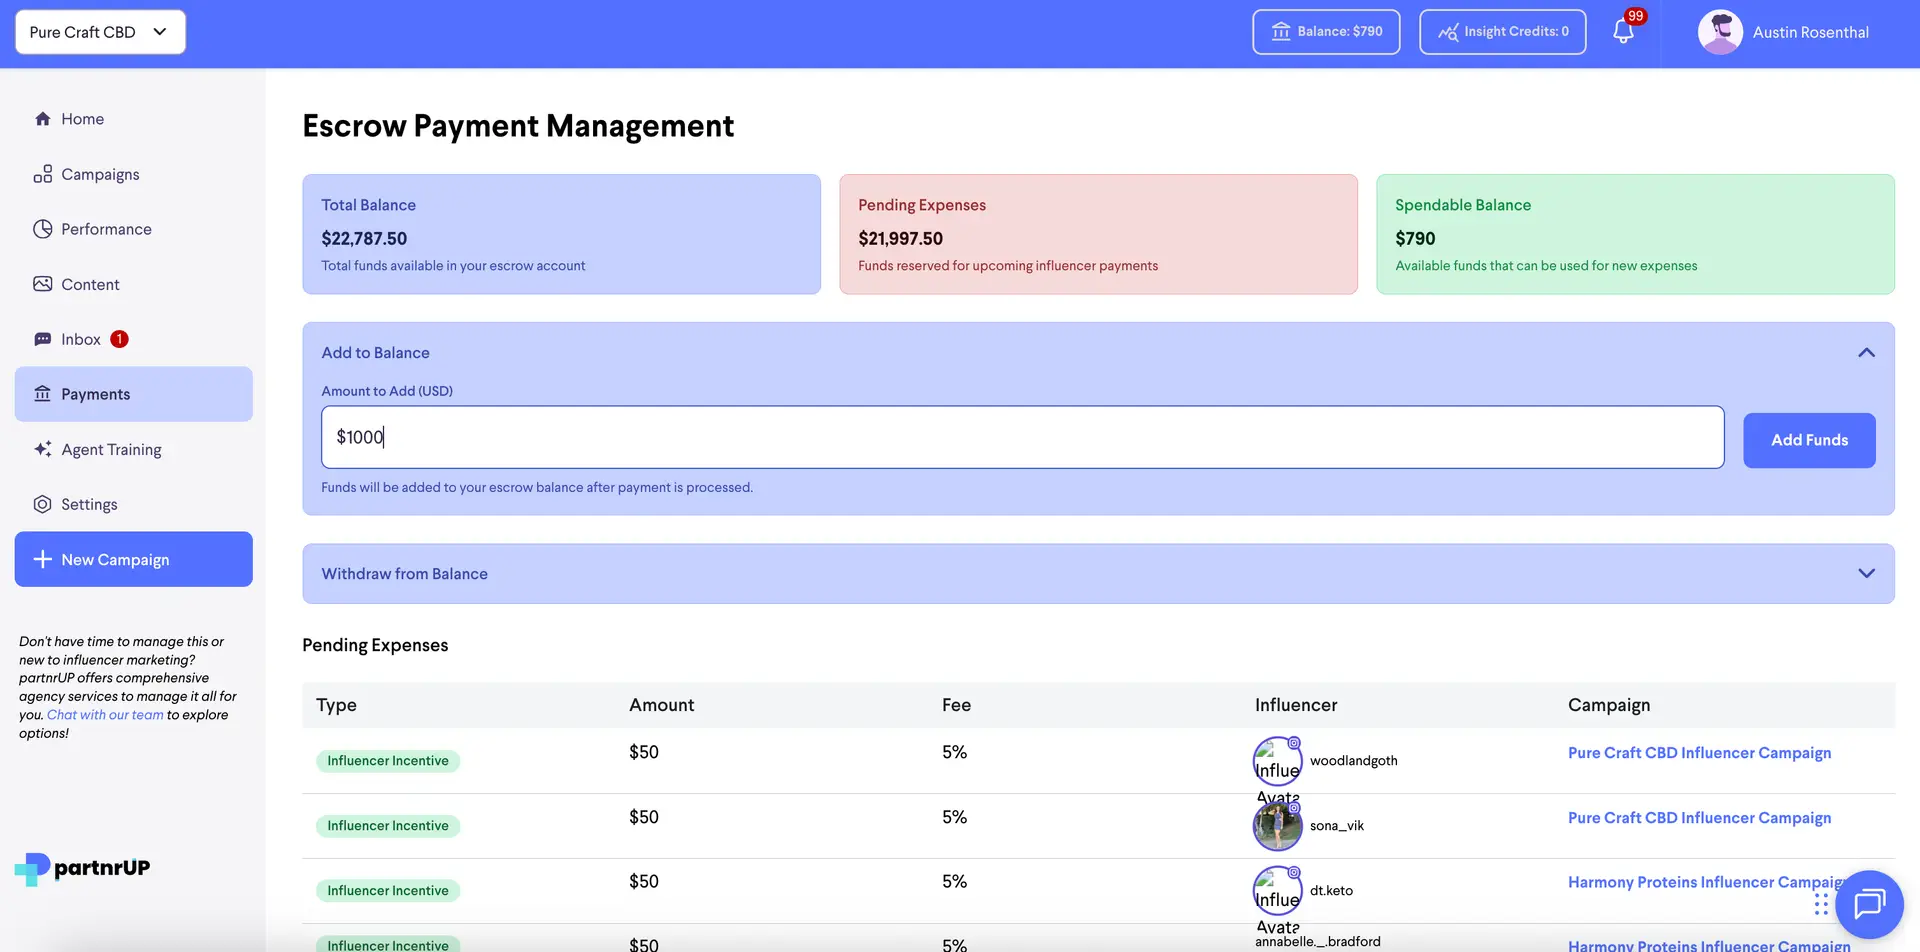Open the Pure Craft CBD workspace dropdown
Viewport: 1920px width, 952px height.
pos(99,31)
